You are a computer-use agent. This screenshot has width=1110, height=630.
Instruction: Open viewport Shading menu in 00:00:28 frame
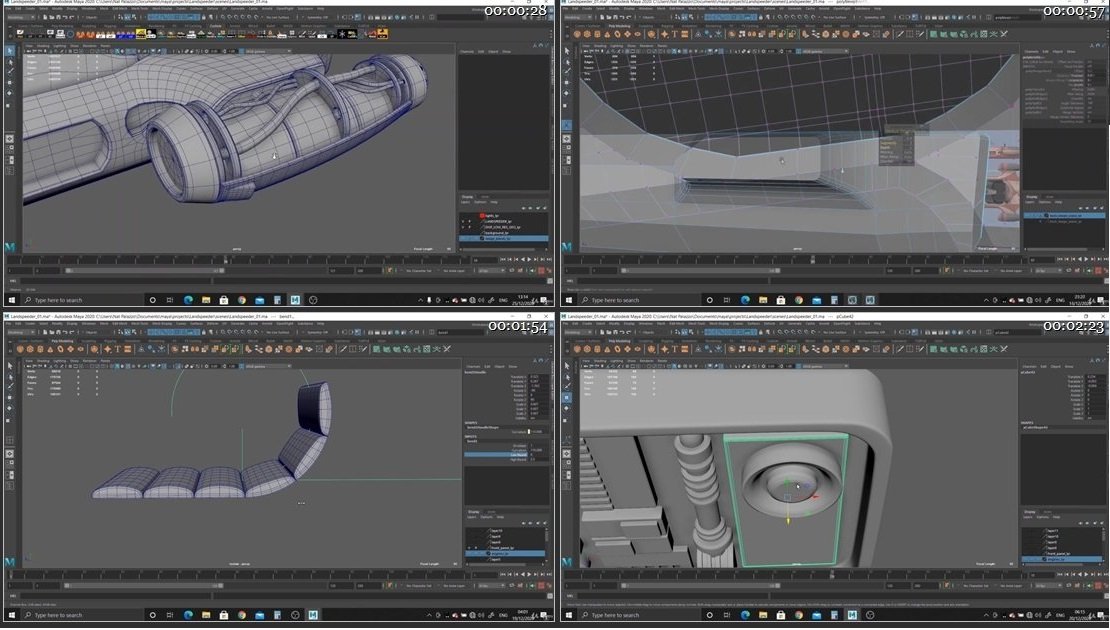(43, 46)
